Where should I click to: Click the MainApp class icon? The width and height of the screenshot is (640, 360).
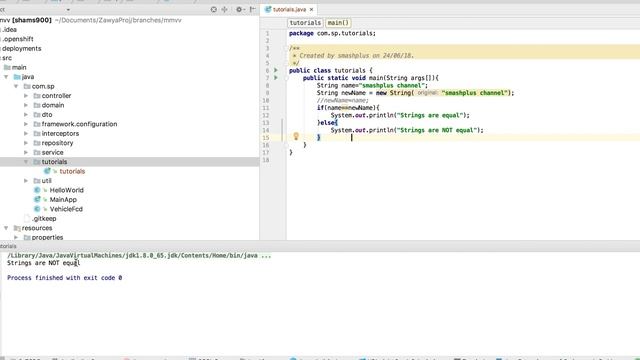point(37,199)
